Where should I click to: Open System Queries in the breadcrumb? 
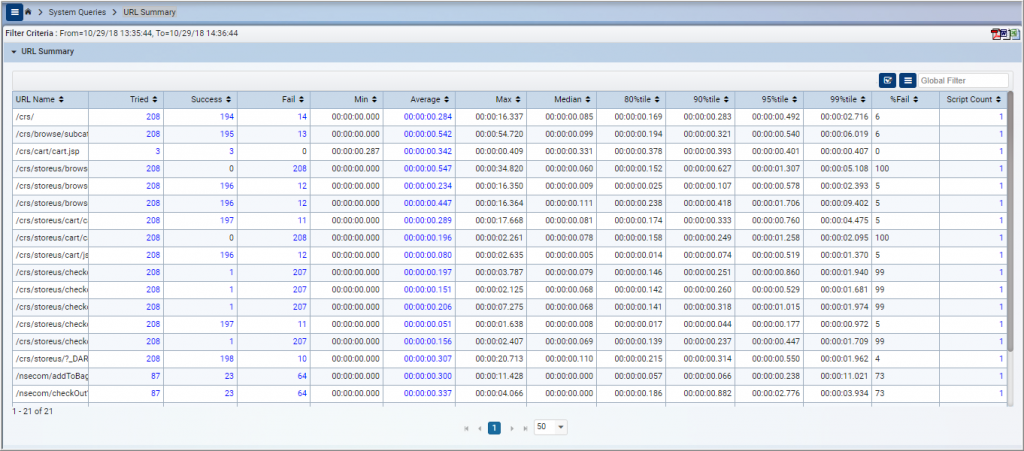point(77,12)
